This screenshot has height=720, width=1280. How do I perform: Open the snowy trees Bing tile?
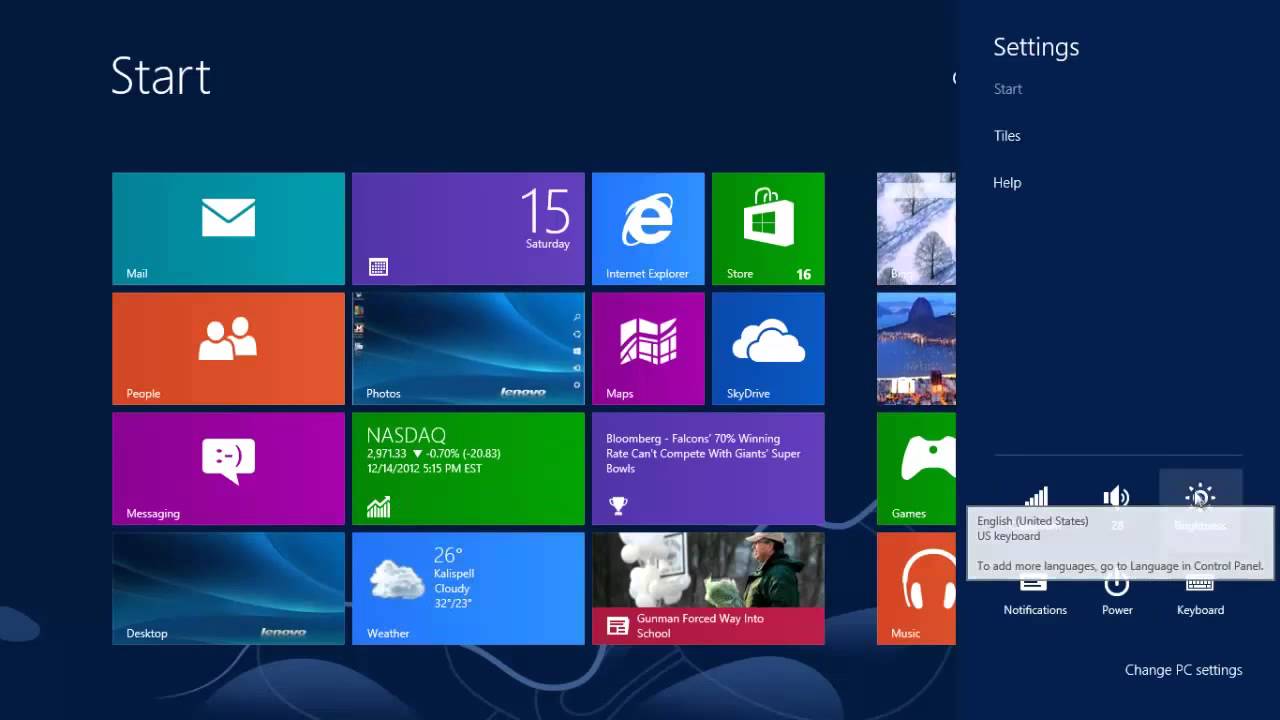tap(916, 228)
